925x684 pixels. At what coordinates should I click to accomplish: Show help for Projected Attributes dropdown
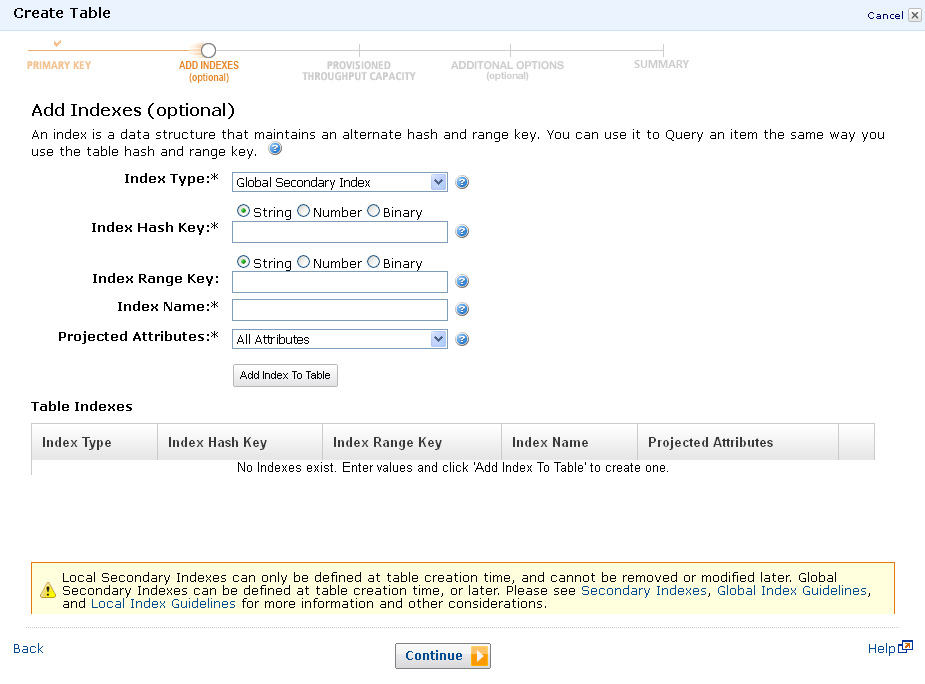click(462, 339)
